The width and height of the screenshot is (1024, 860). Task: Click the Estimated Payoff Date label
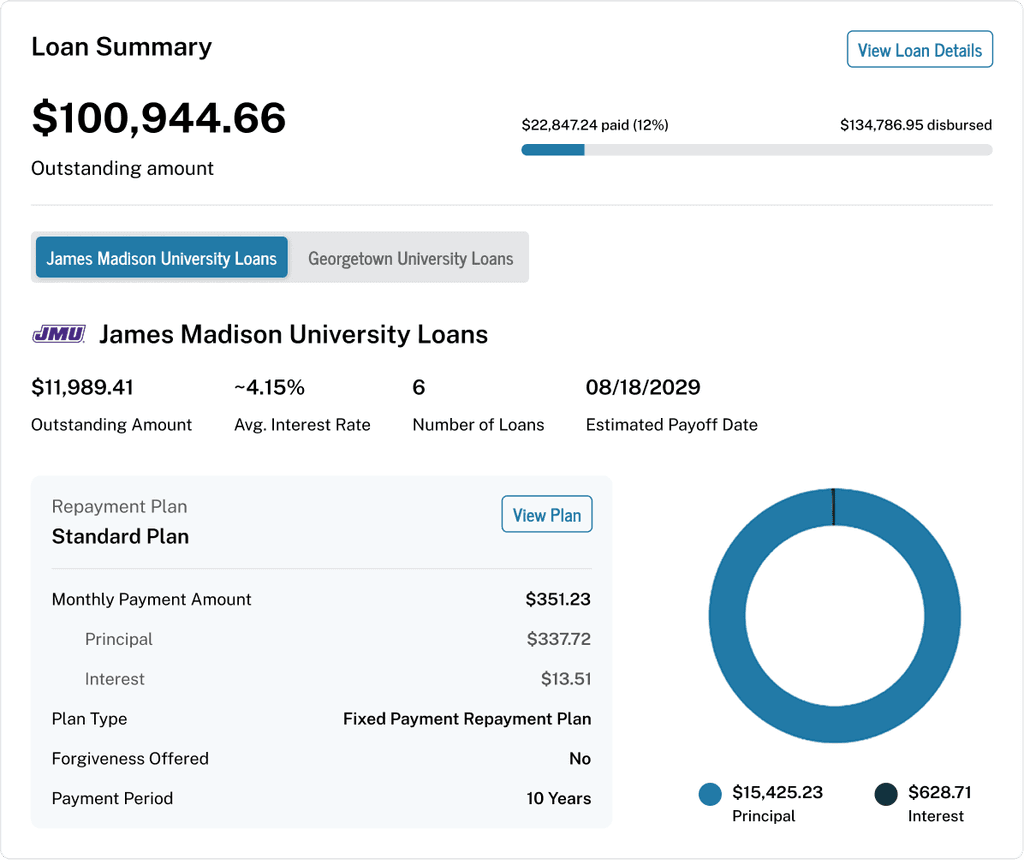click(671, 424)
